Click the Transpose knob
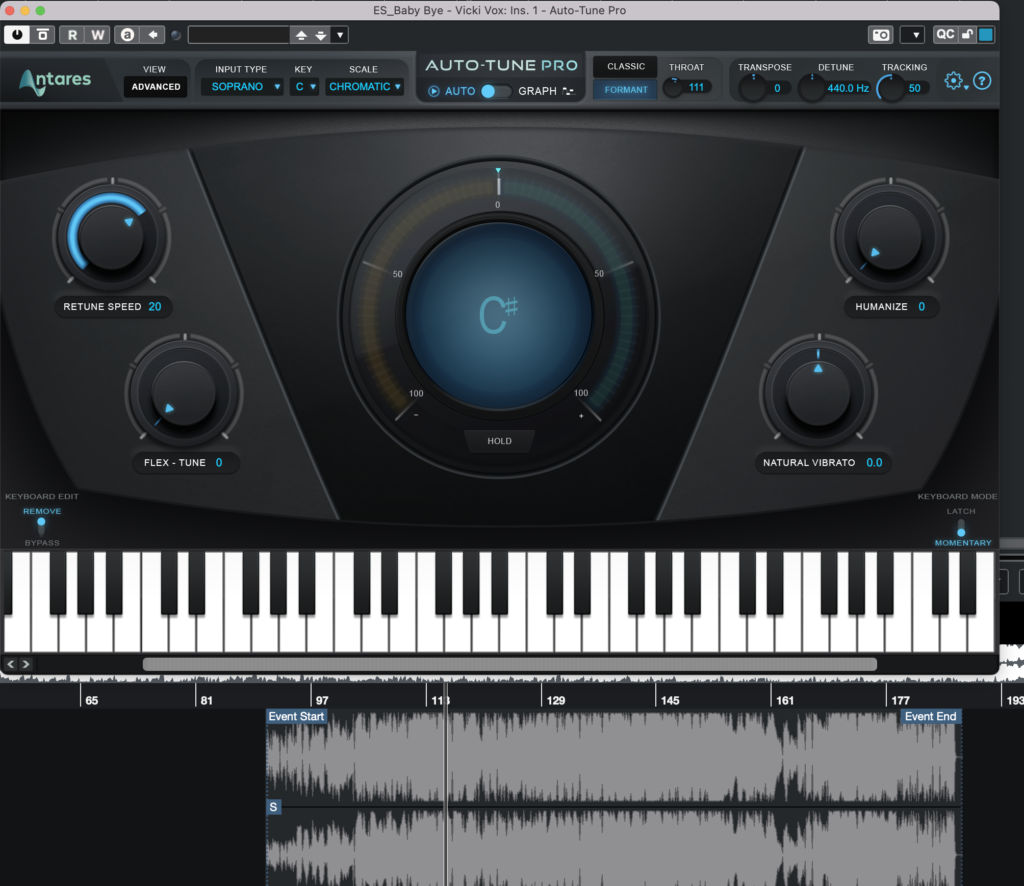This screenshot has height=886, width=1024. [x=753, y=87]
